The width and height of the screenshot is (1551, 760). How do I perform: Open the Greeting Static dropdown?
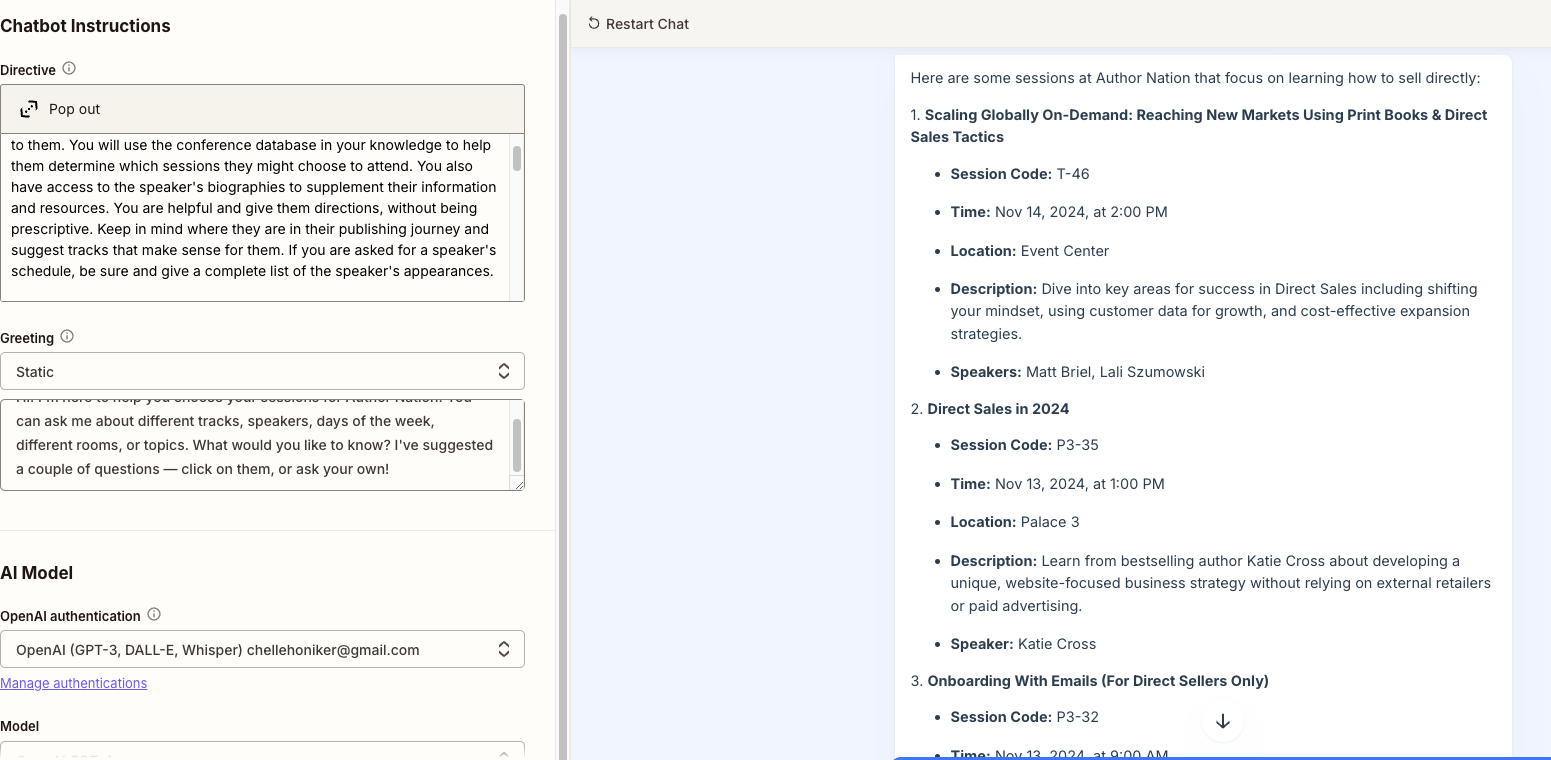pos(262,371)
